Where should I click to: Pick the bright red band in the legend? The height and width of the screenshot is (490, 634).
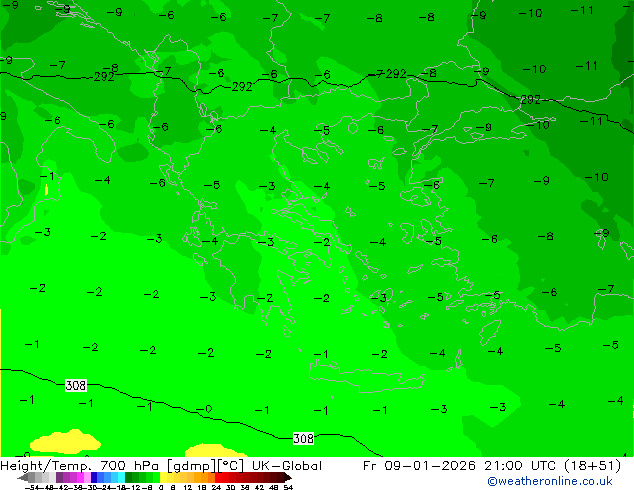[x=219, y=477]
